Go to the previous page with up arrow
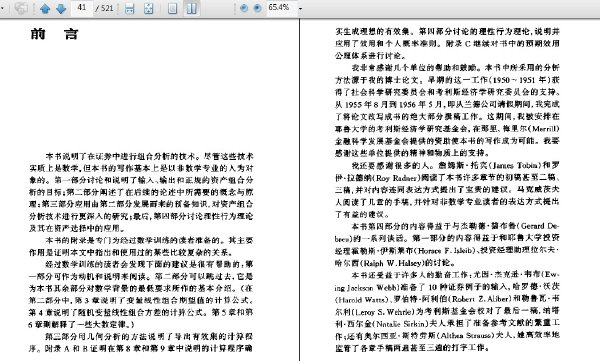 point(45,8)
